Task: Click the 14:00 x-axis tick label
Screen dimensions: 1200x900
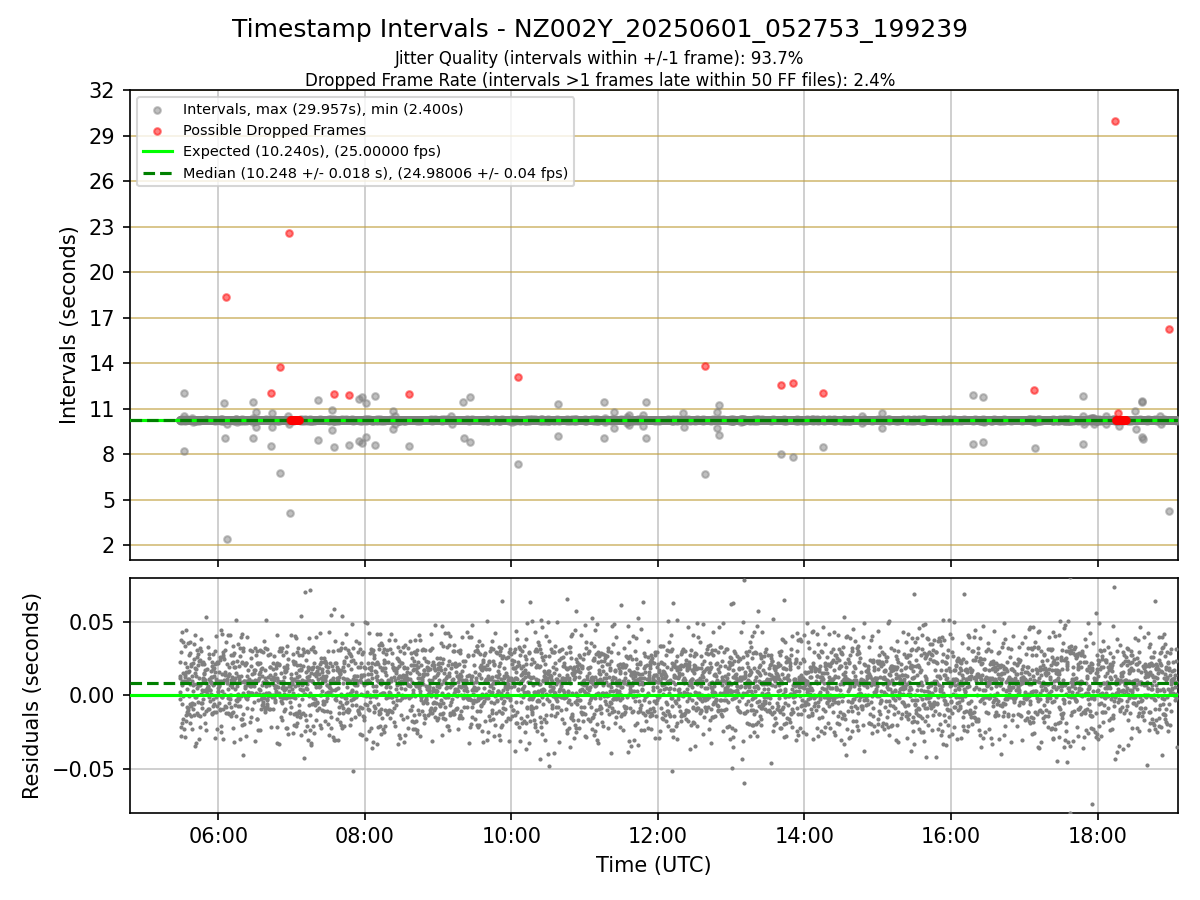Action: [804, 836]
